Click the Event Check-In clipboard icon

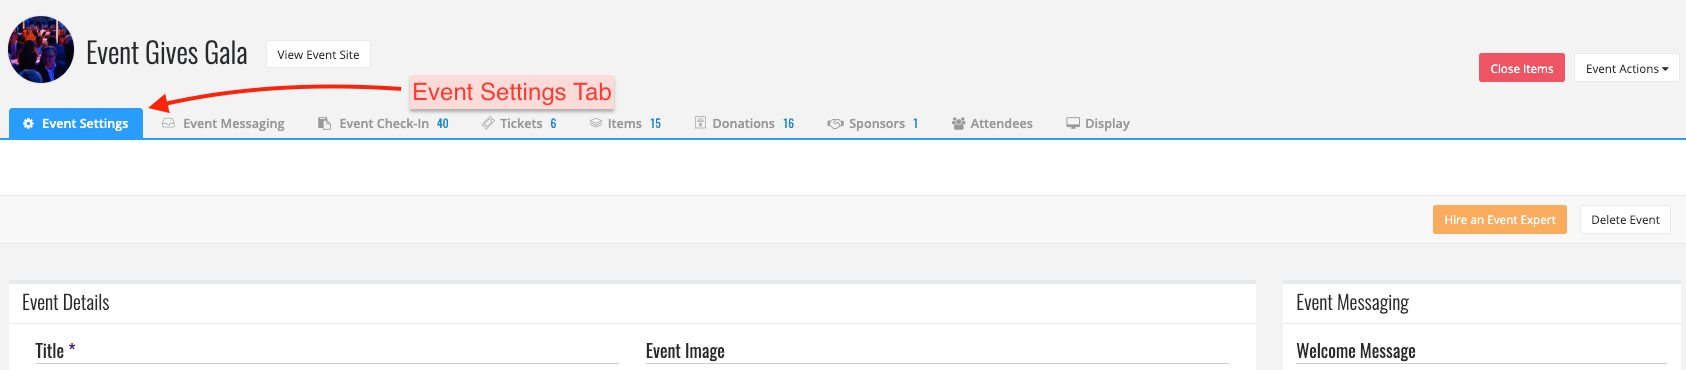coord(324,124)
